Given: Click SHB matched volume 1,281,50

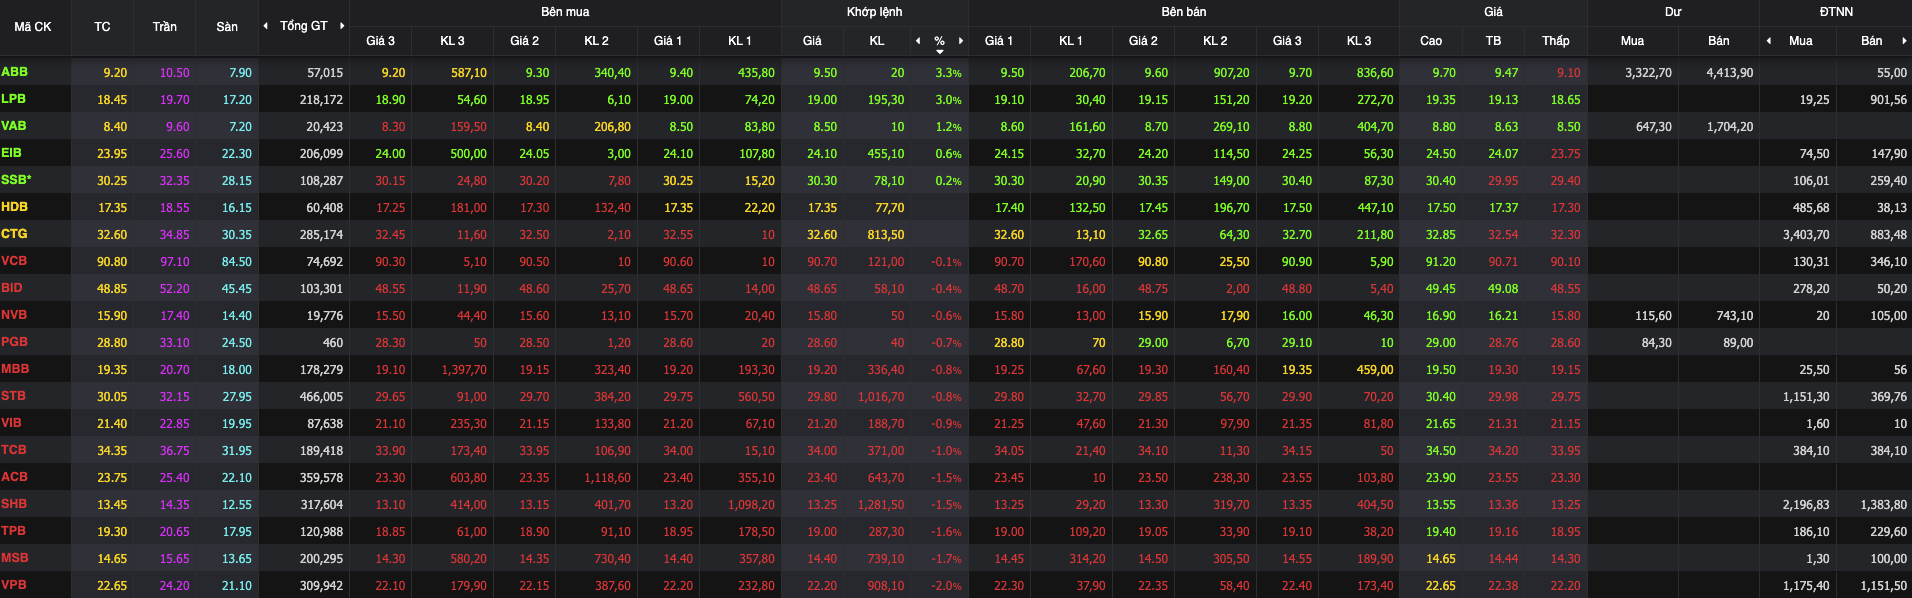Looking at the screenshot, I should (x=881, y=505).
